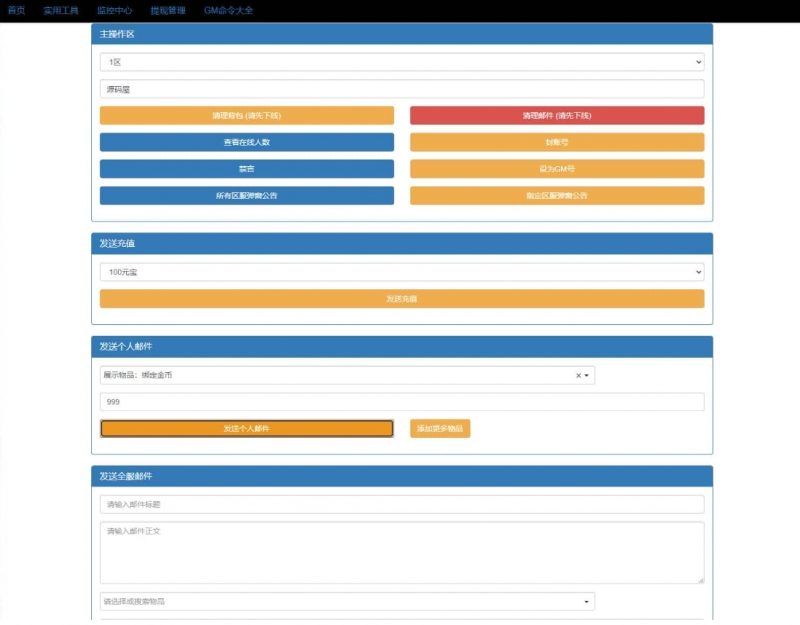800x625 pixels.
Task: Click the orange 封账号 button
Action: click(557, 142)
